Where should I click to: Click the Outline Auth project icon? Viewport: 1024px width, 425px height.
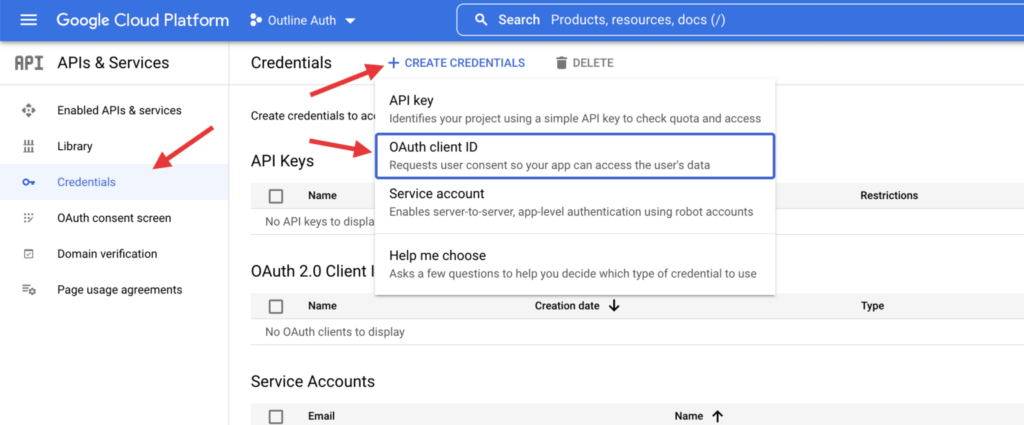pos(255,20)
